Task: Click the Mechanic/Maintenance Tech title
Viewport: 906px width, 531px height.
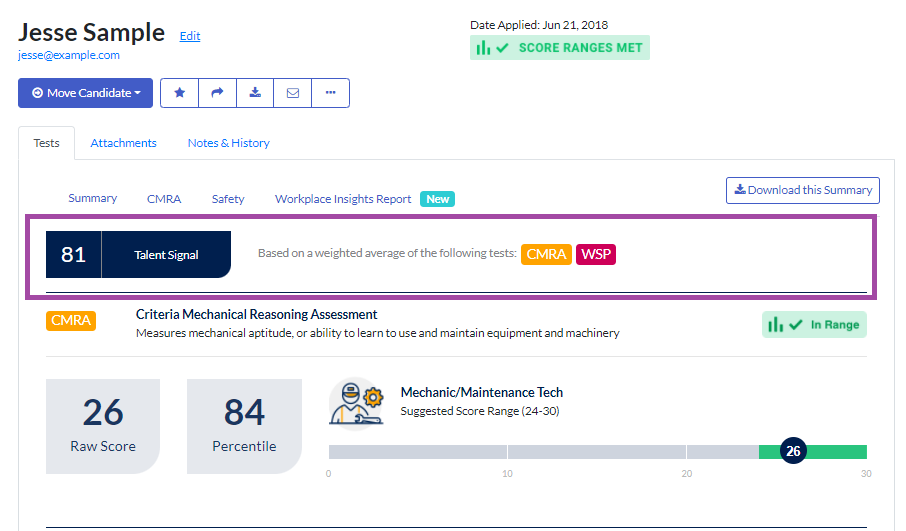Action: click(x=481, y=392)
